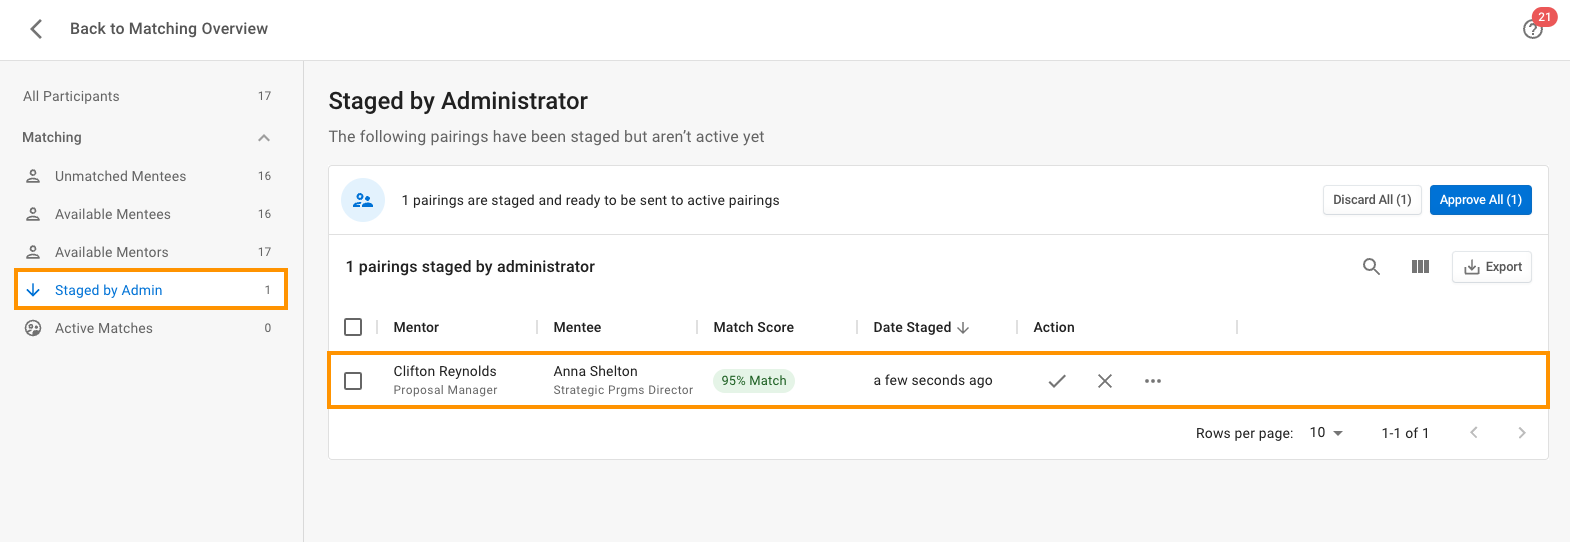
Task: Discard pairing with the X icon
Action: coord(1105,381)
